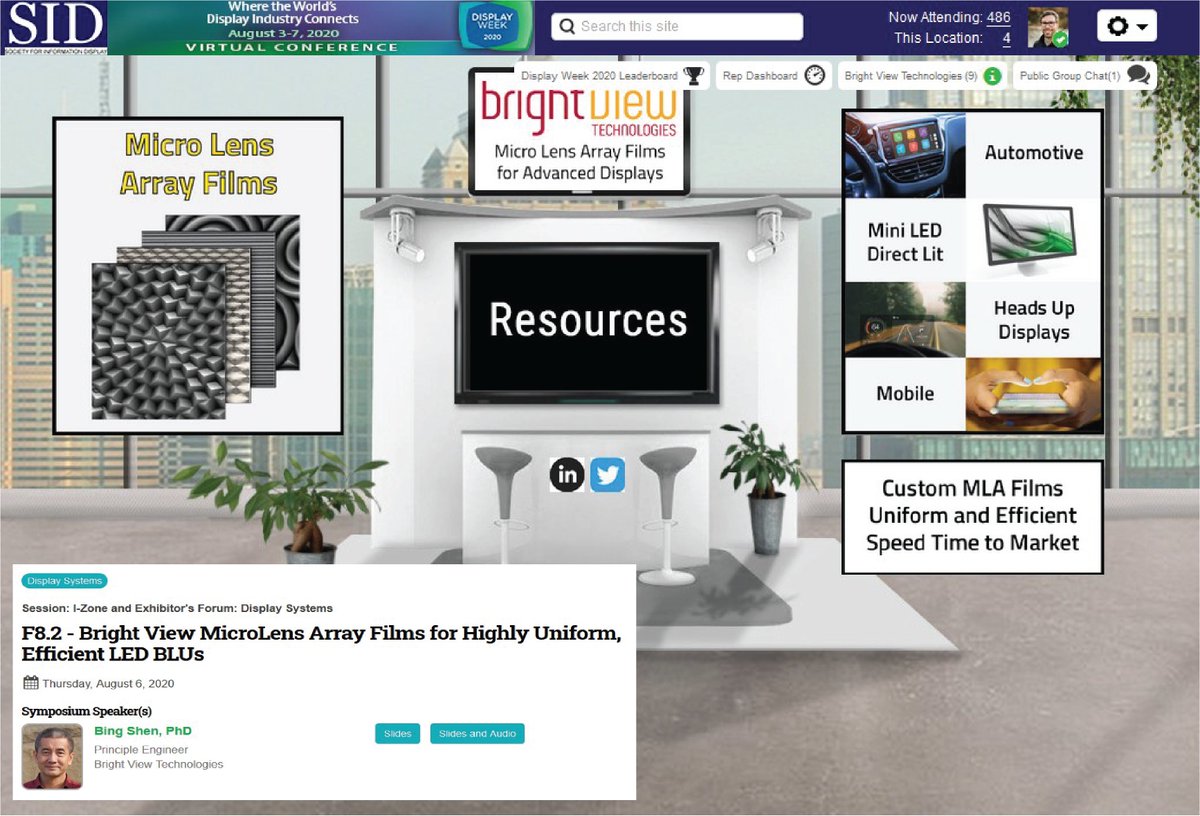Click the Slides and Audio button
The height and width of the screenshot is (816, 1200).
pos(477,734)
